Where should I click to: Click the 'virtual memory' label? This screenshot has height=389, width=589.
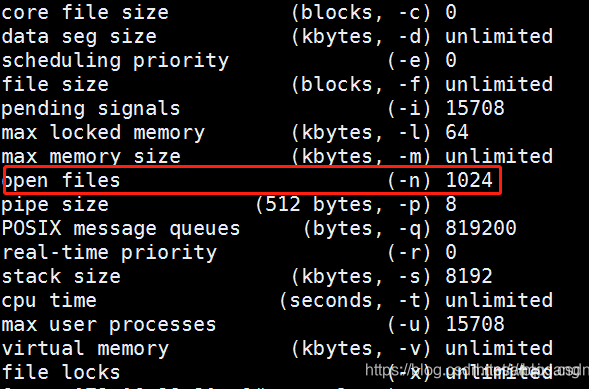click(x=85, y=349)
